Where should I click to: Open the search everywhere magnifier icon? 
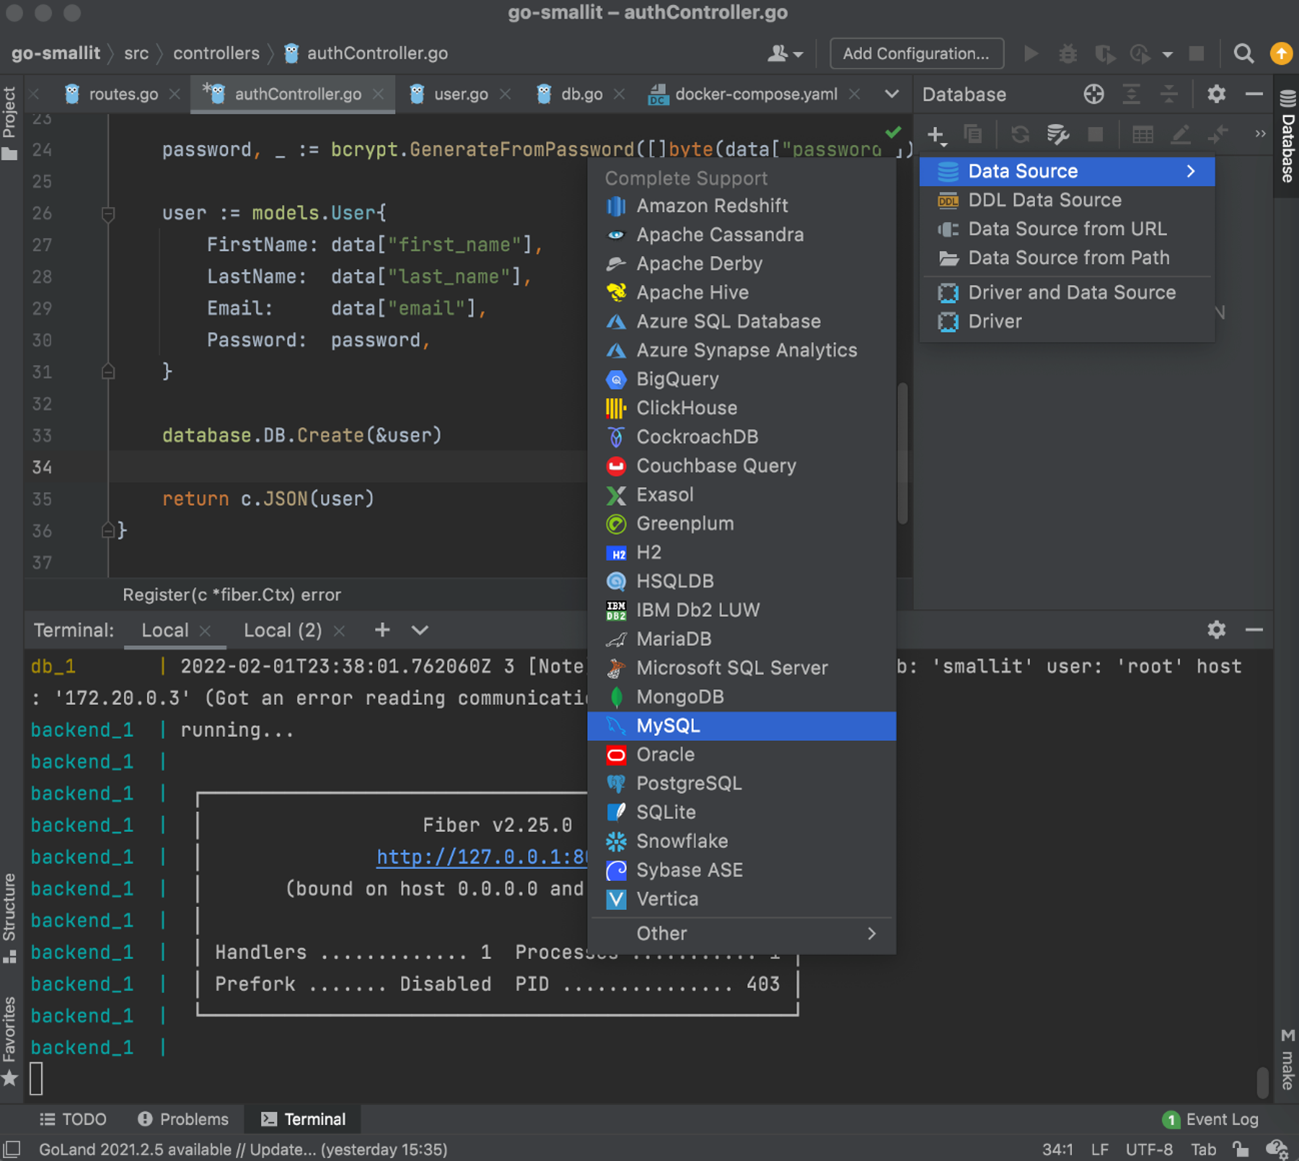click(x=1243, y=54)
